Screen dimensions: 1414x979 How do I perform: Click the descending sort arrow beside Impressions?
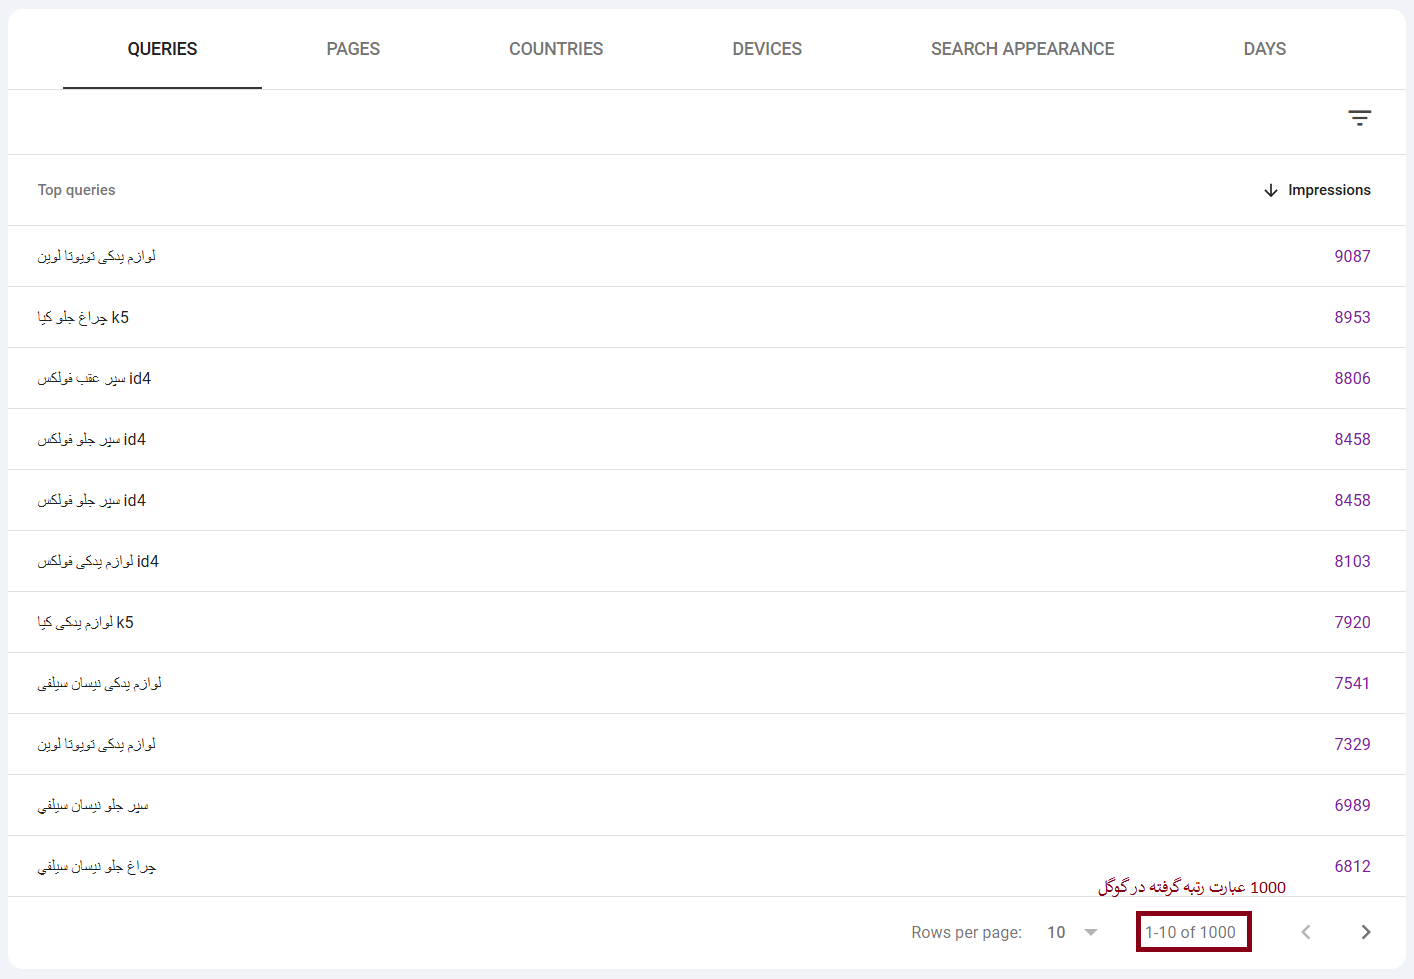[x=1270, y=190]
